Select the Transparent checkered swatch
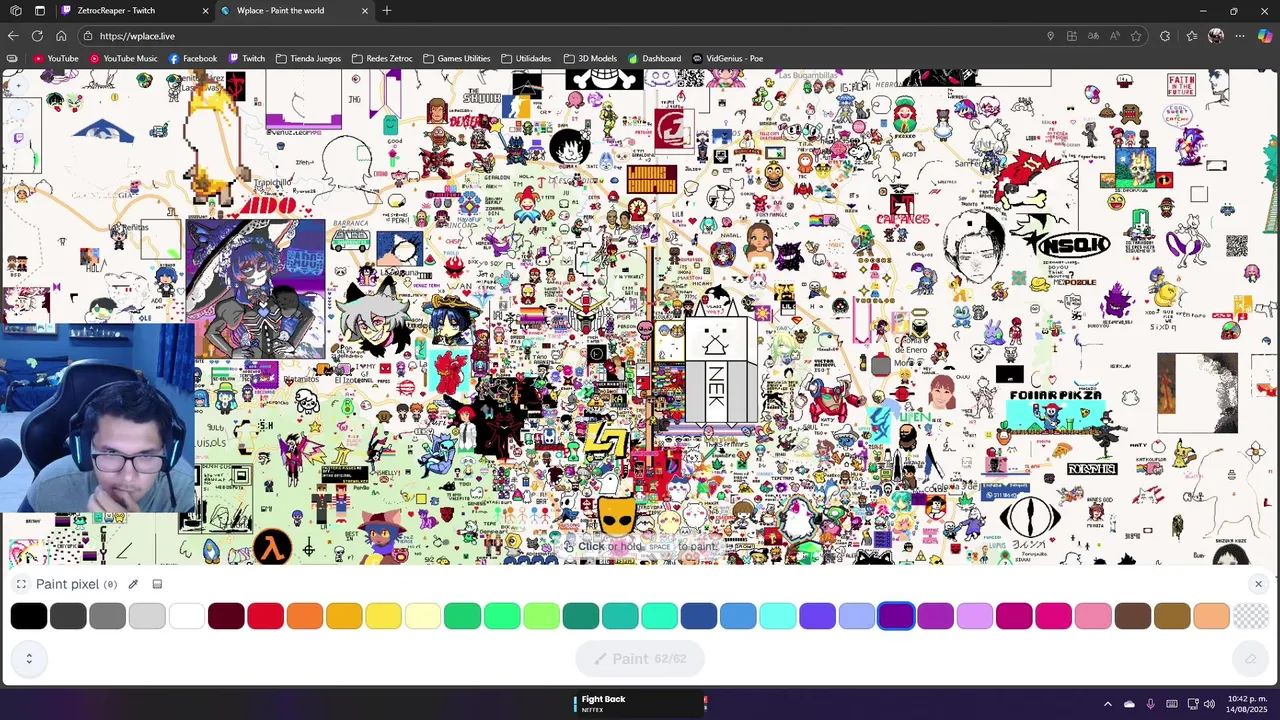 click(x=1250, y=616)
